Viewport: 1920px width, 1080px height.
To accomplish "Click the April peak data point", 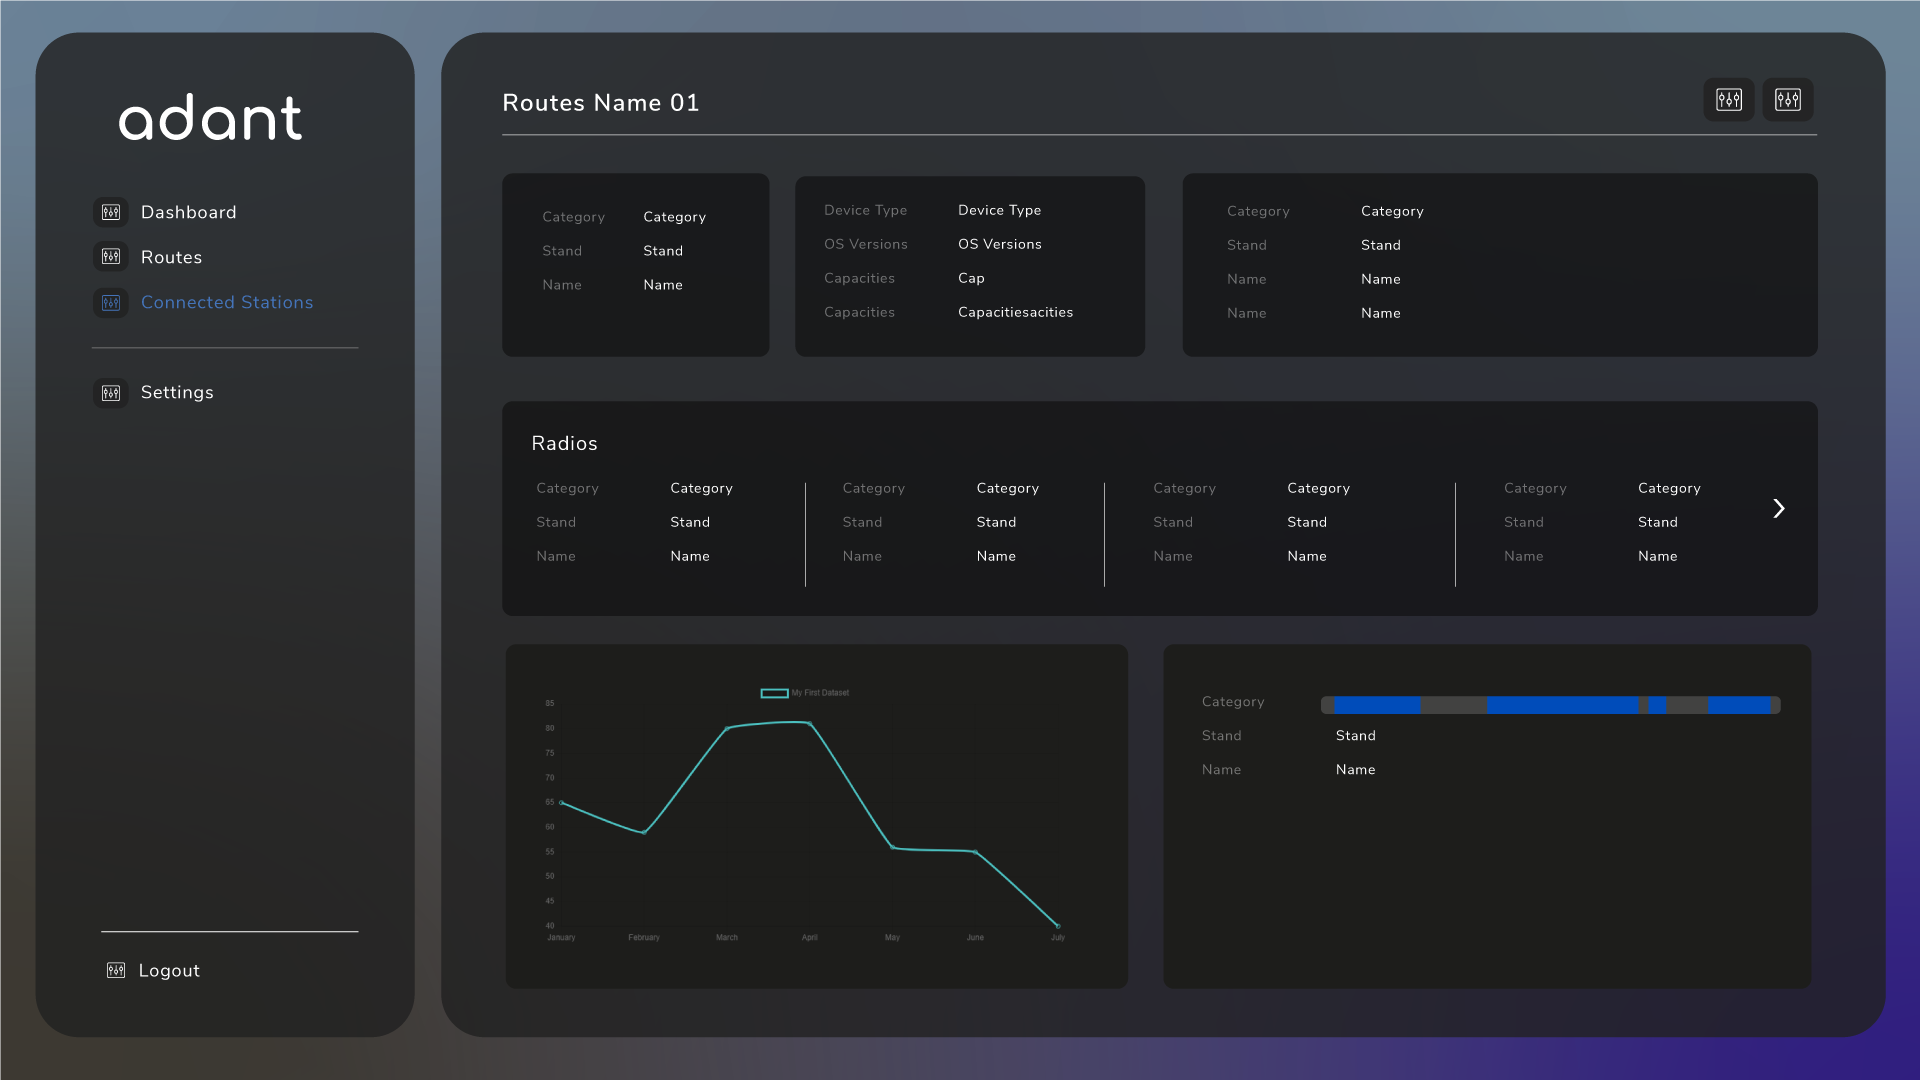I will (x=809, y=723).
